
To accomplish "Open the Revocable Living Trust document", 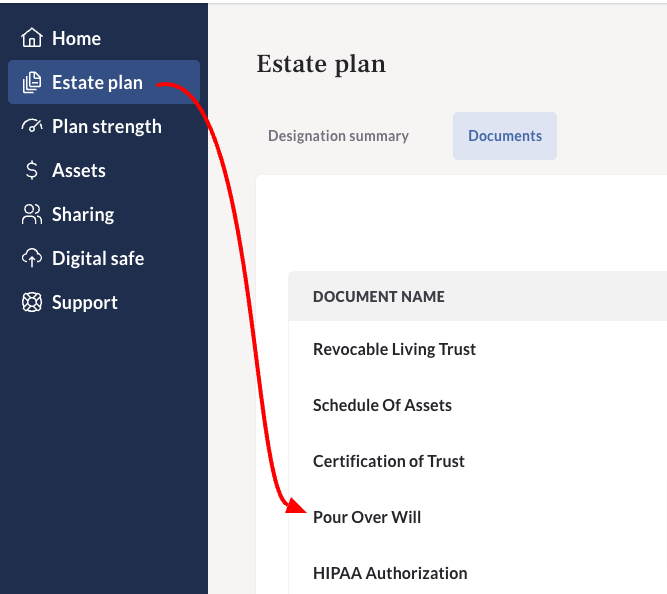I will pyautogui.click(x=394, y=349).
